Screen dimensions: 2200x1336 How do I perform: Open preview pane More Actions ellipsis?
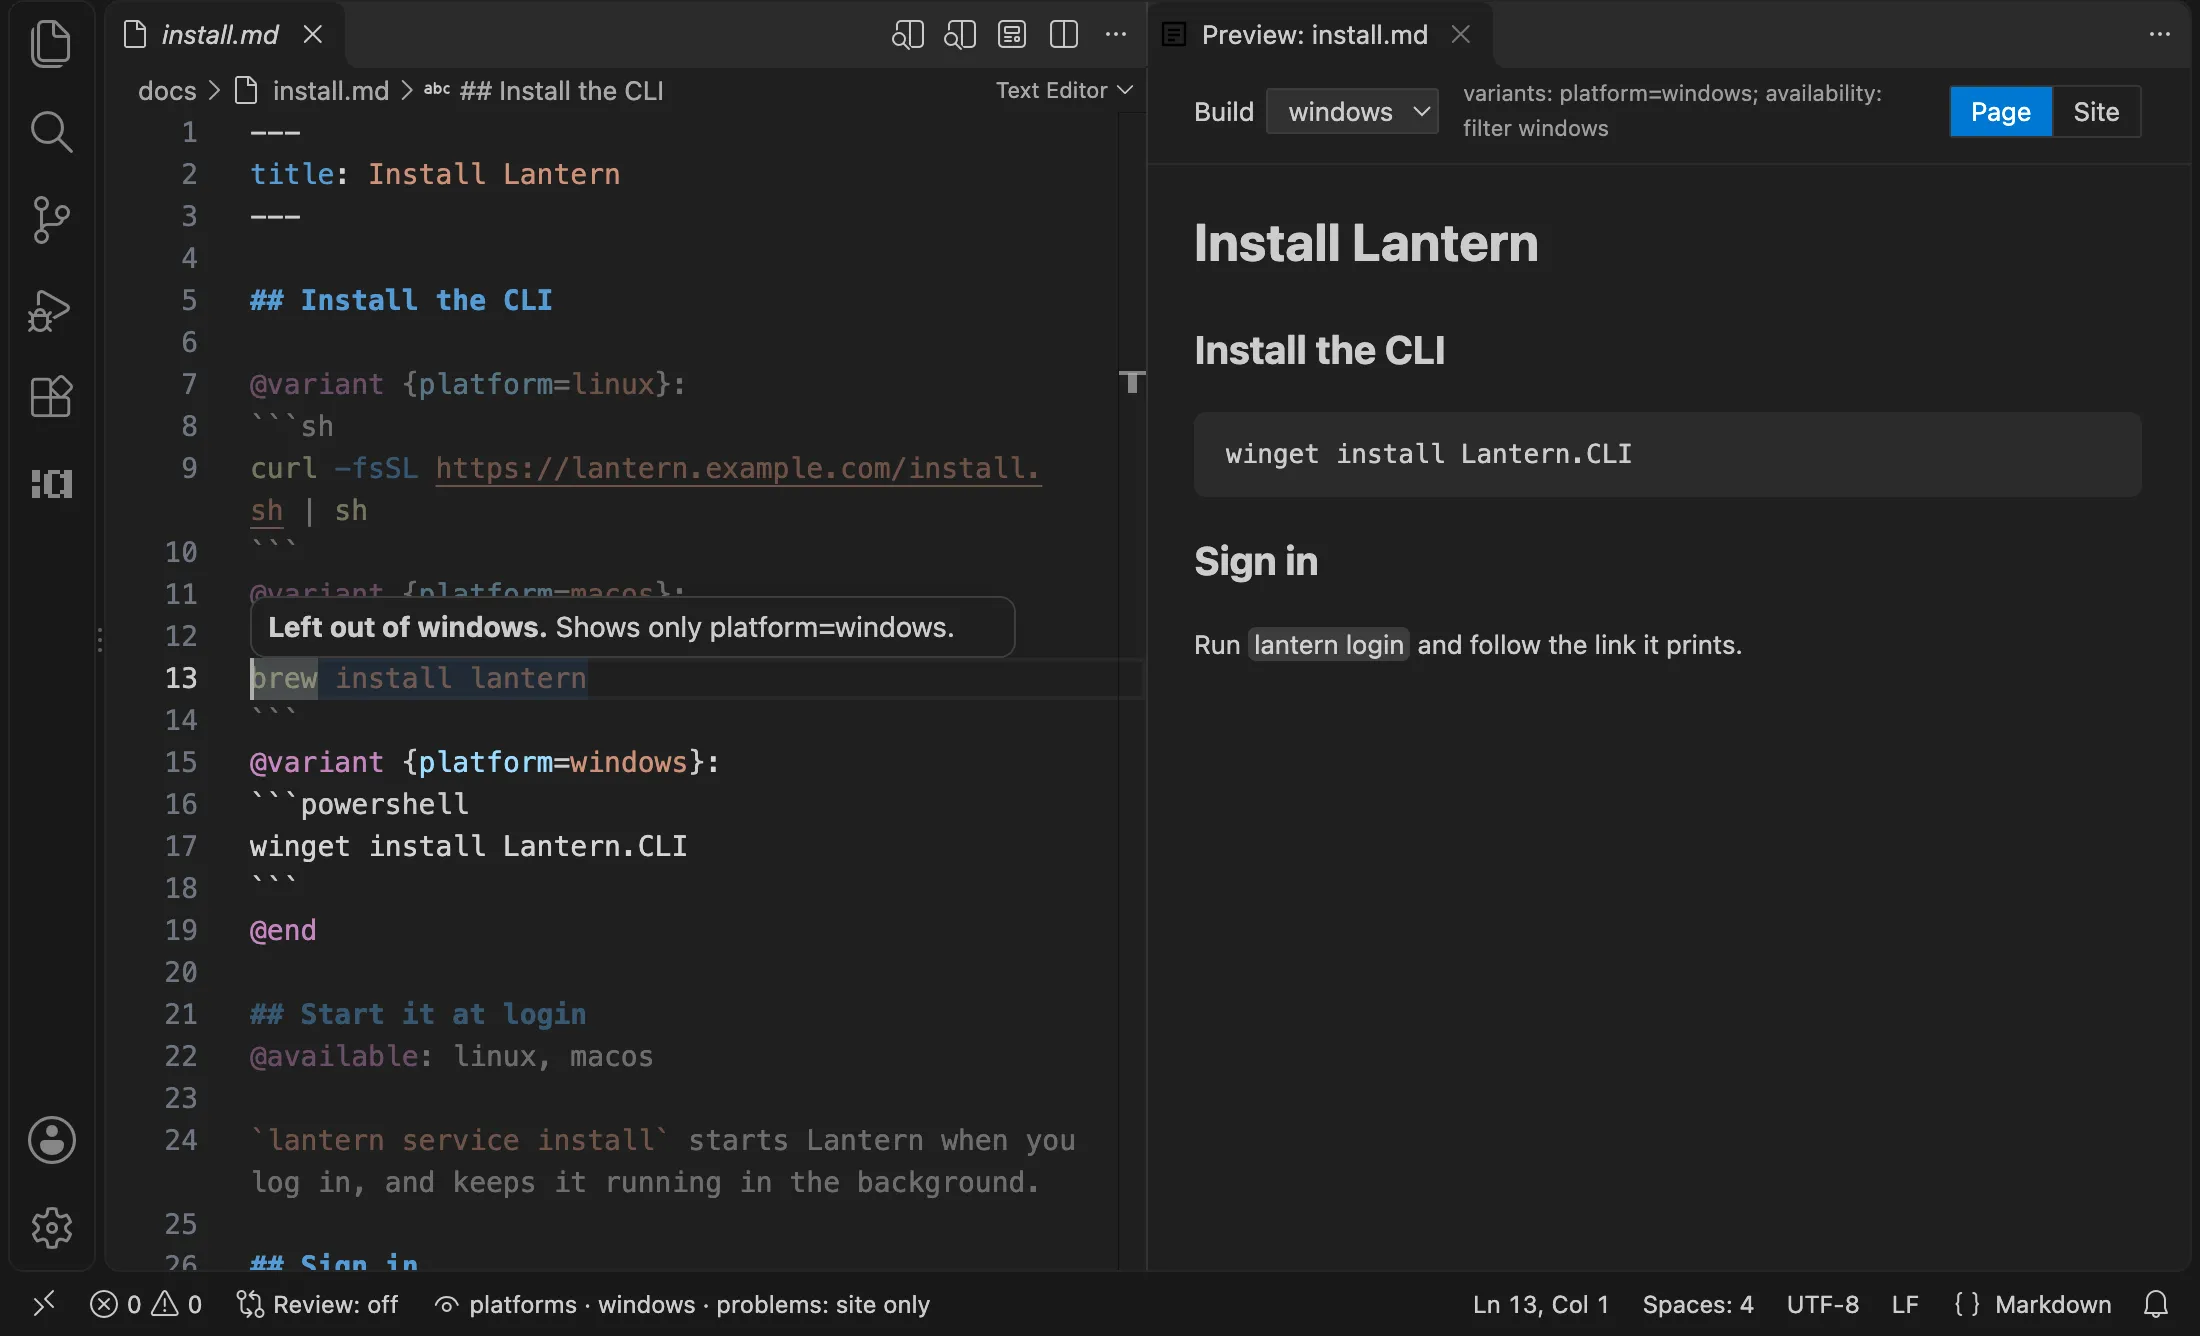(2160, 35)
